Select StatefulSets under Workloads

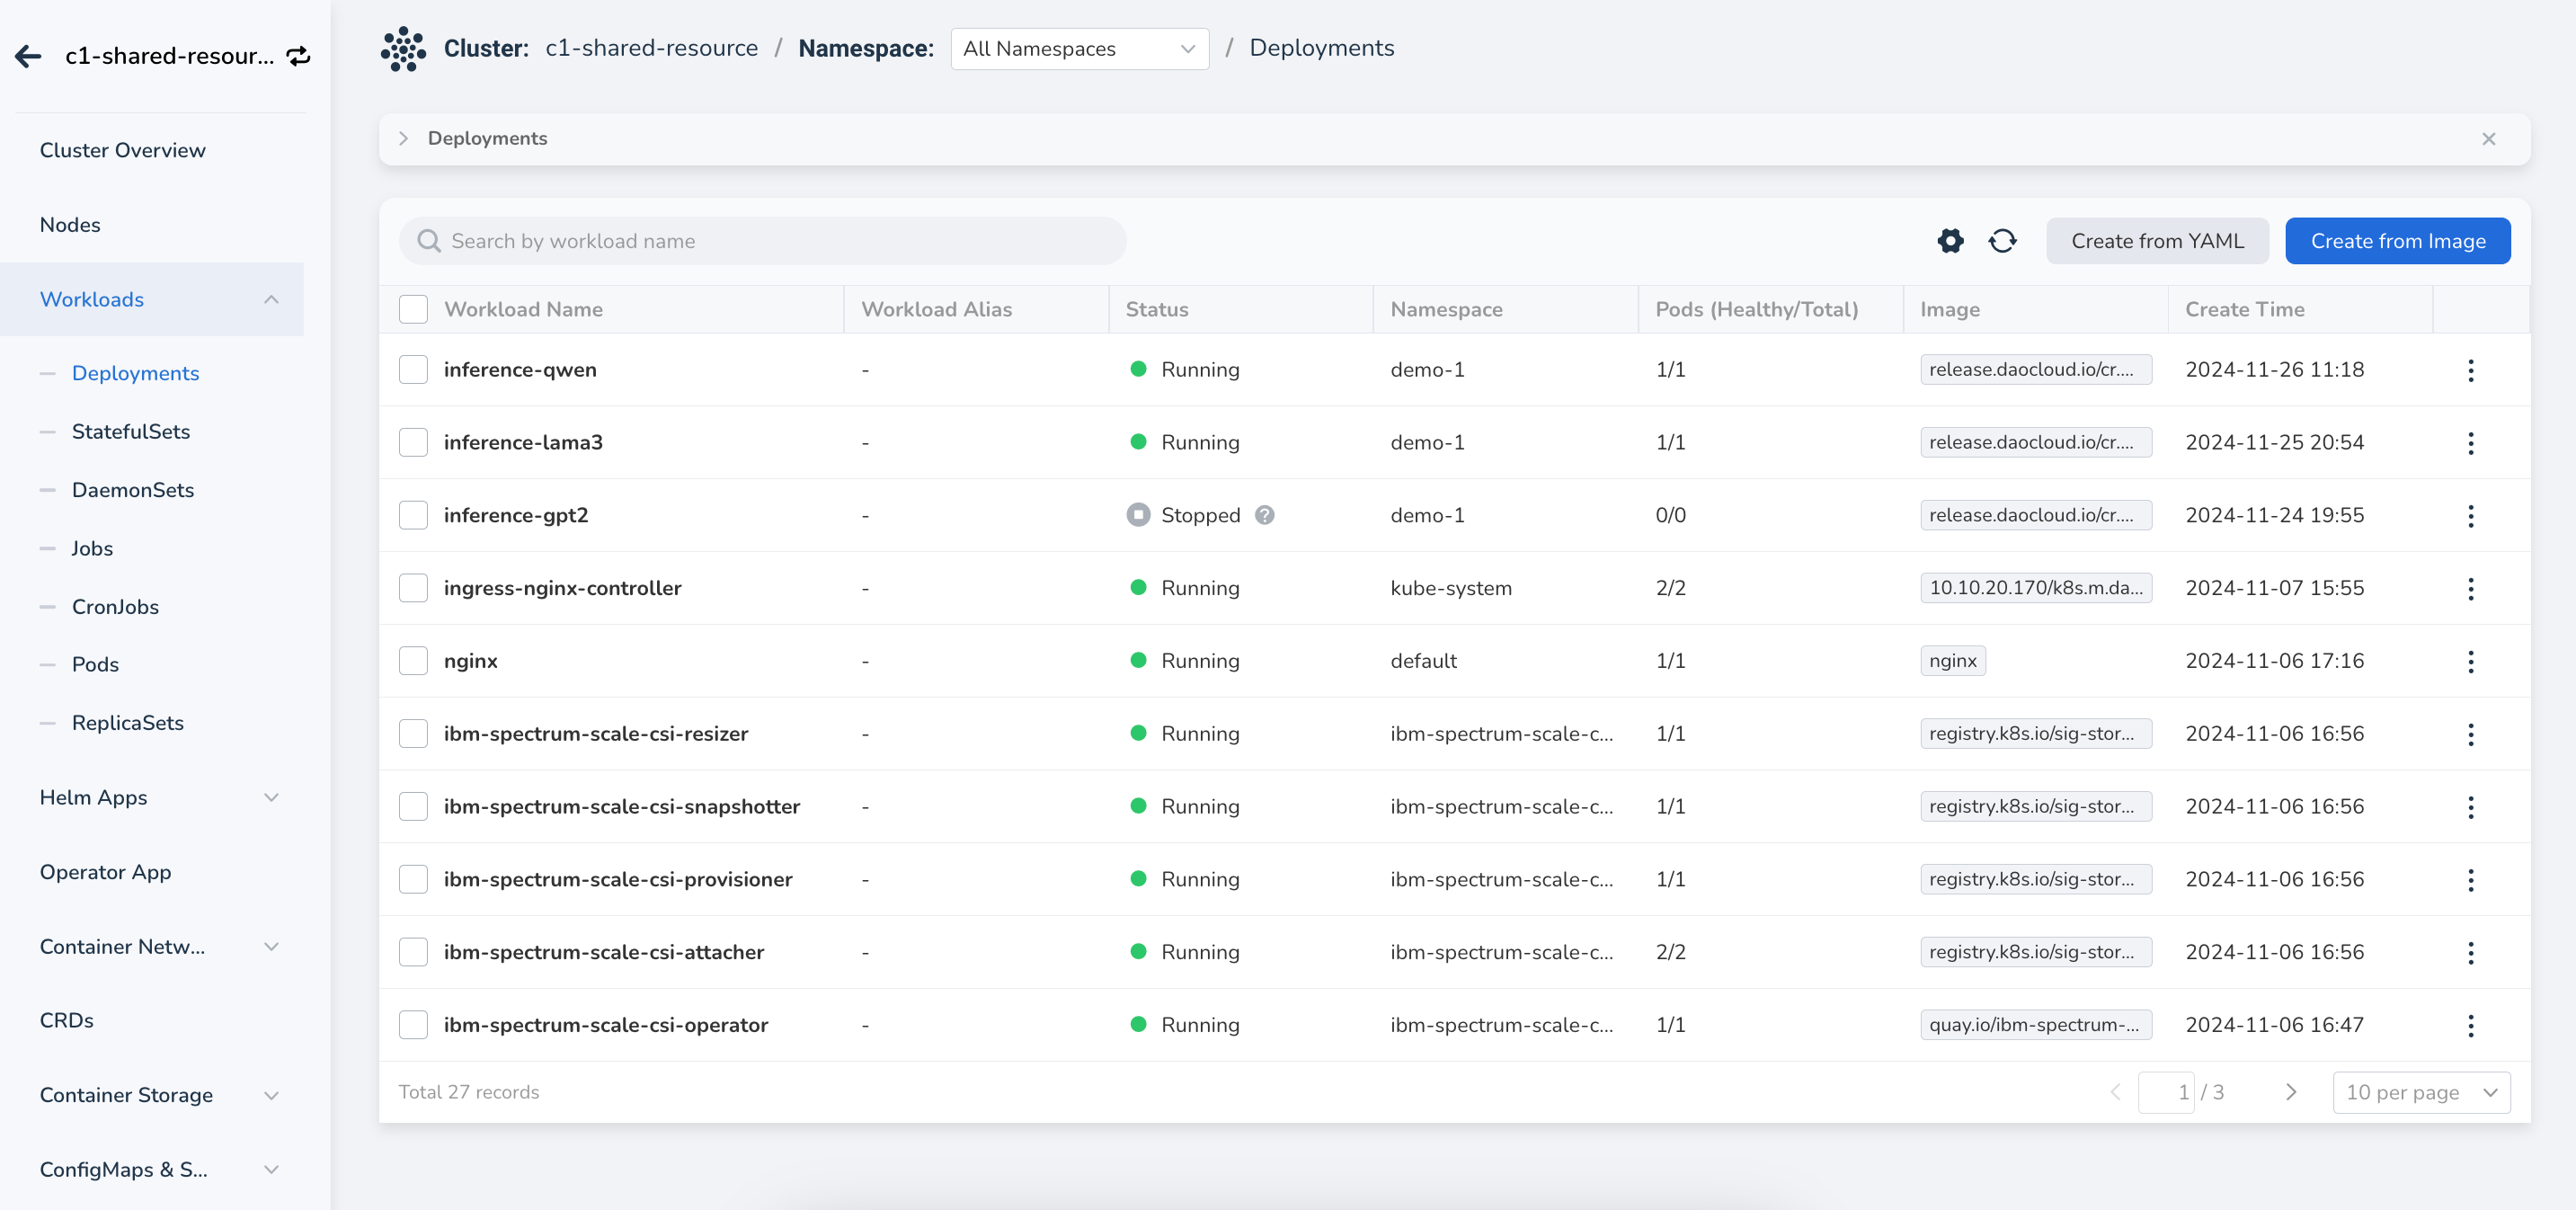[x=131, y=432]
